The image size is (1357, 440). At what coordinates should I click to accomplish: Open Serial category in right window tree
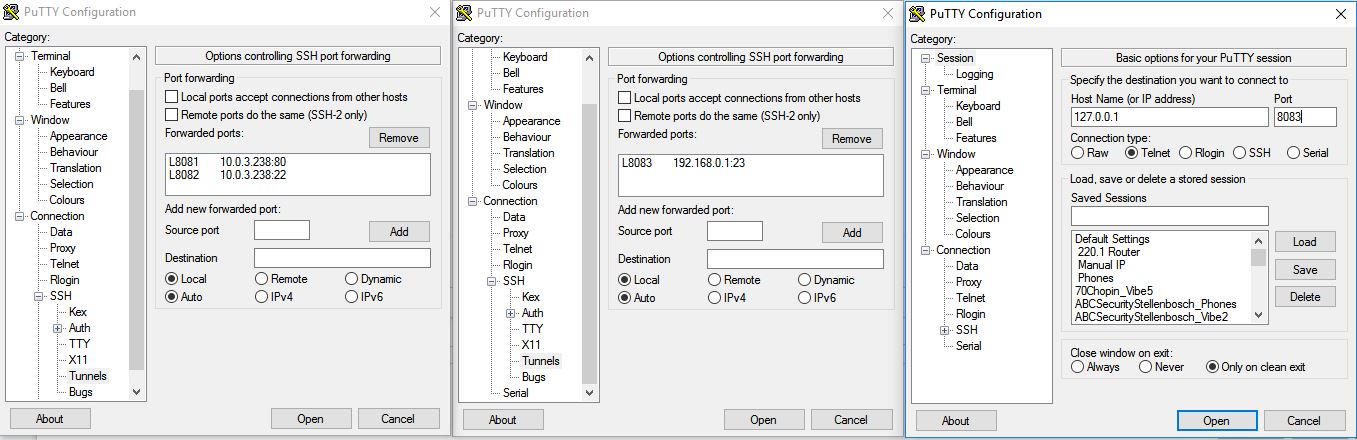pyautogui.click(x=968, y=346)
